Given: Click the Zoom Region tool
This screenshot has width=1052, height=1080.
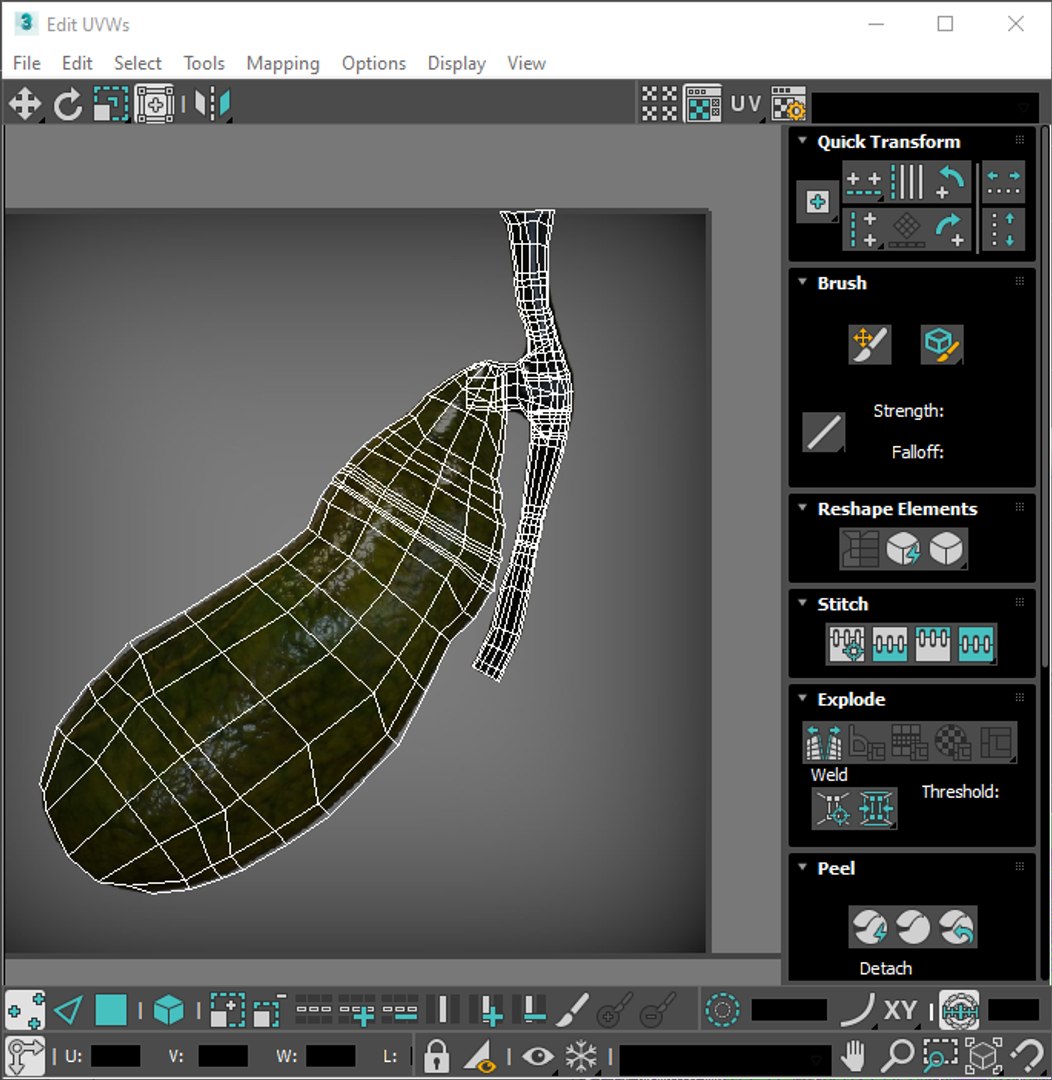Looking at the screenshot, I should tap(941, 1055).
